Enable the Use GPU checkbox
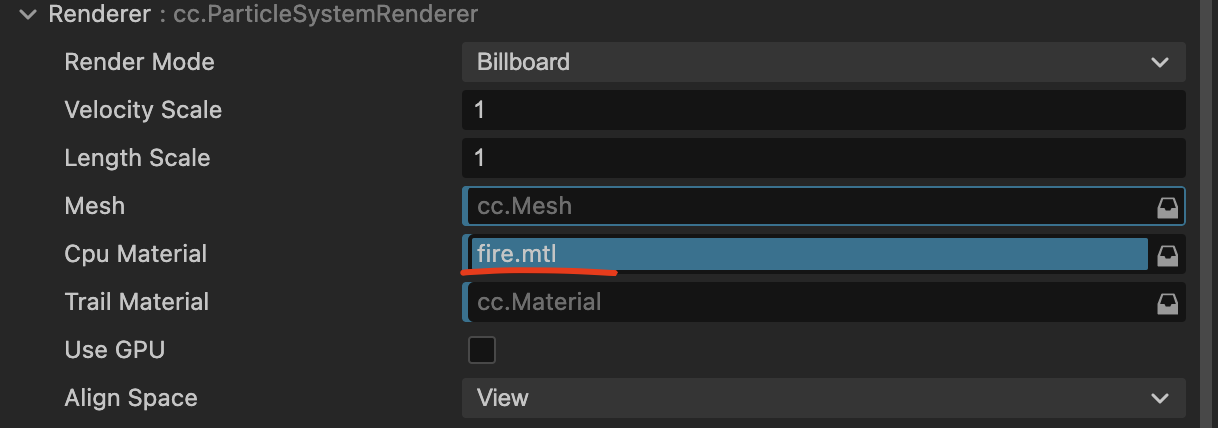Viewport: 1218px width, 428px height. click(482, 350)
